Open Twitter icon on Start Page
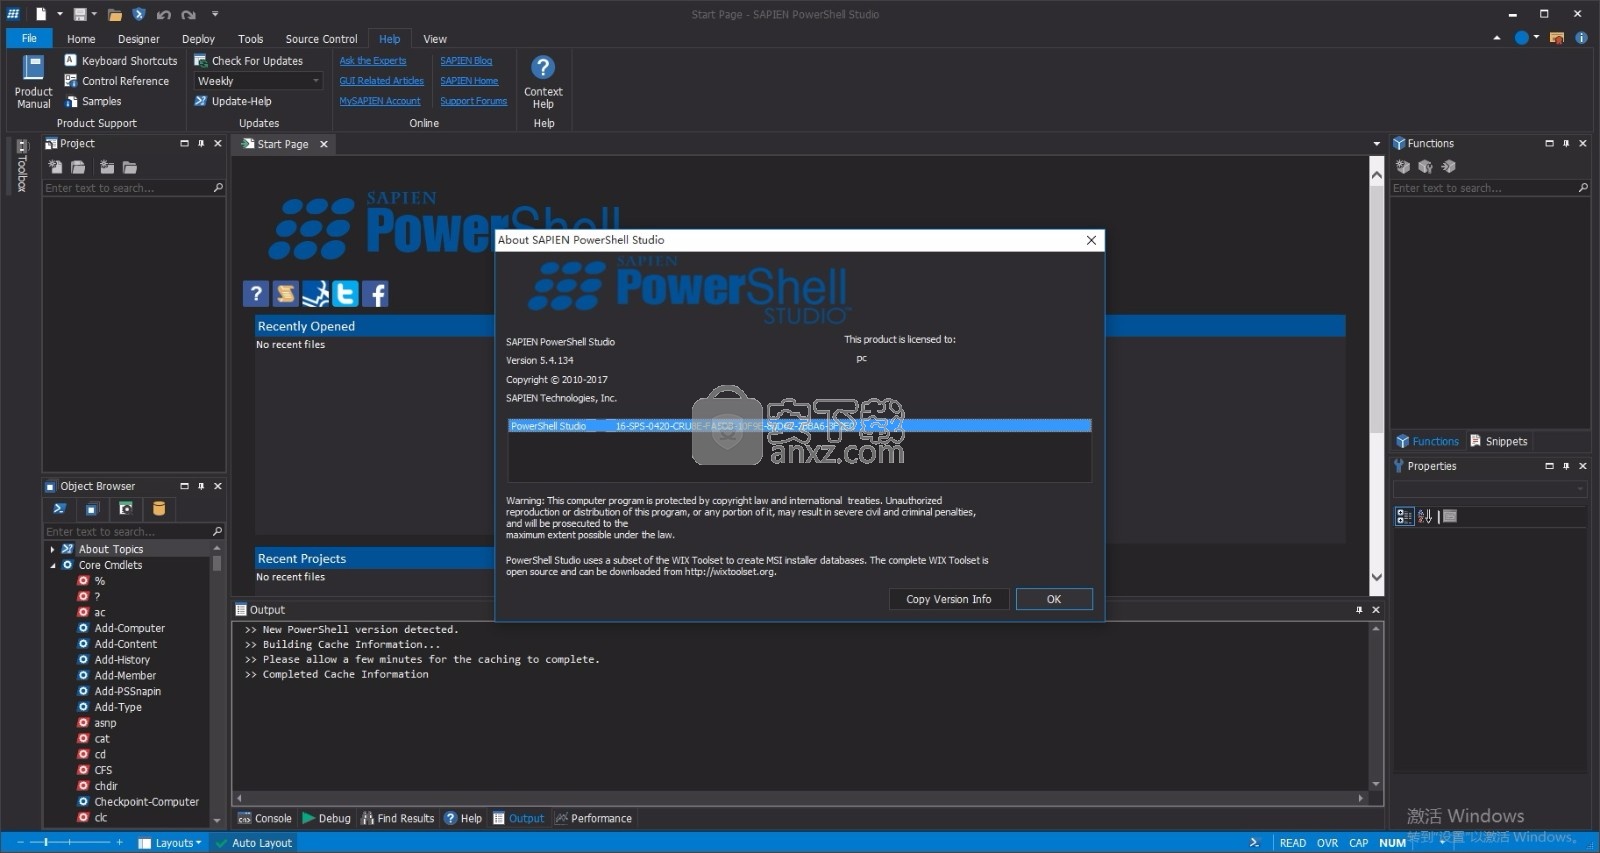The image size is (1600, 853). click(345, 293)
